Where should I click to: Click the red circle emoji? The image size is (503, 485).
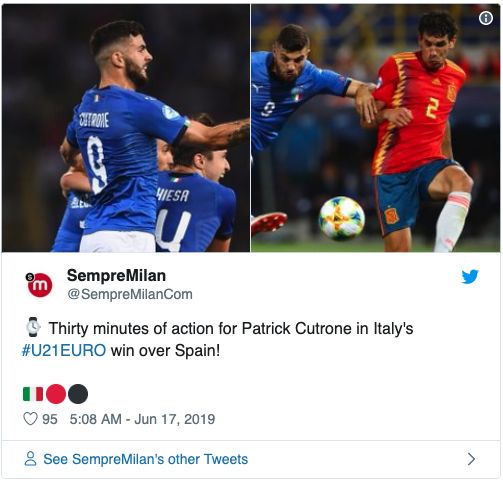56,394
